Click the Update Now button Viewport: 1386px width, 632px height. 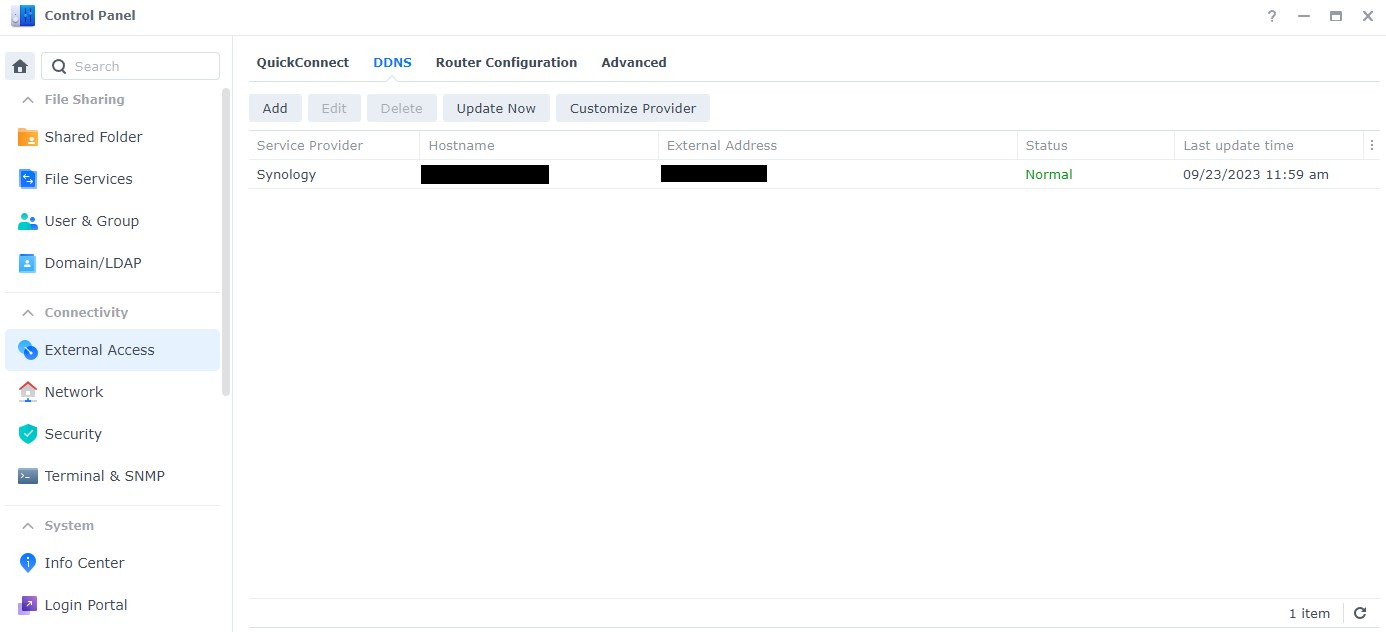(x=496, y=108)
